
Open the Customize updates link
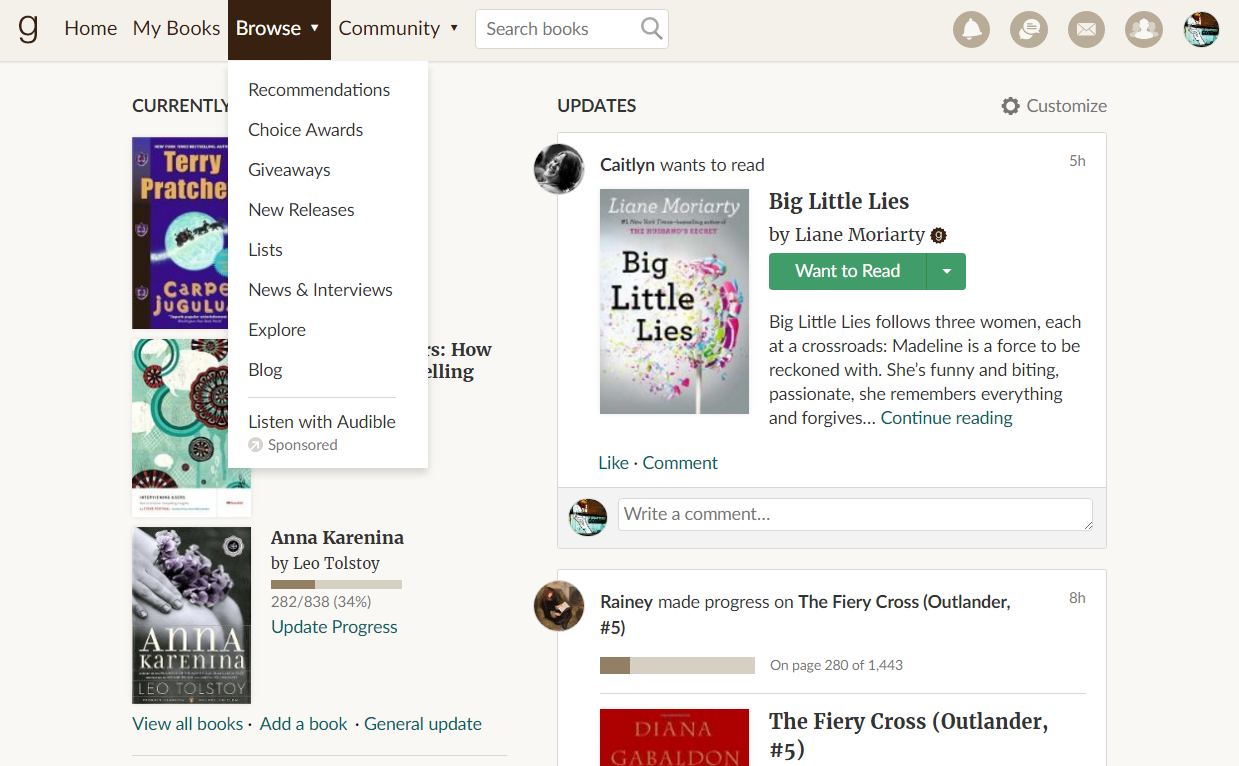pos(1066,106)
